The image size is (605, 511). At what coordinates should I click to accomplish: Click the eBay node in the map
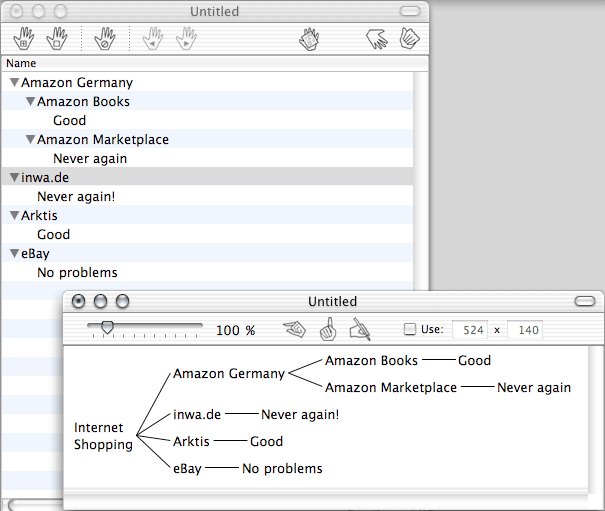(x=187, y=469)
